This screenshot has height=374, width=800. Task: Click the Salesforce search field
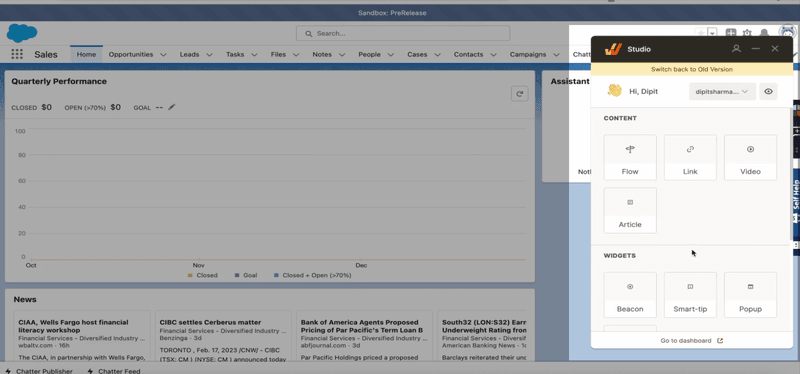[403, 33]
